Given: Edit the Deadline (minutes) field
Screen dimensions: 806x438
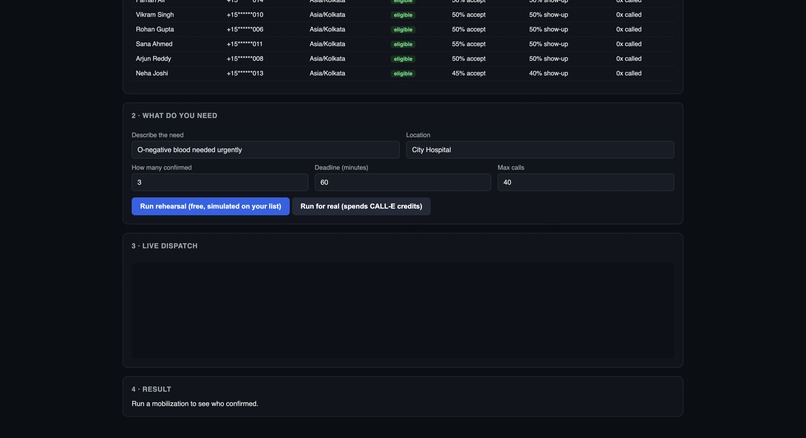Looking at the screenshot, I should tap(402, 182).
